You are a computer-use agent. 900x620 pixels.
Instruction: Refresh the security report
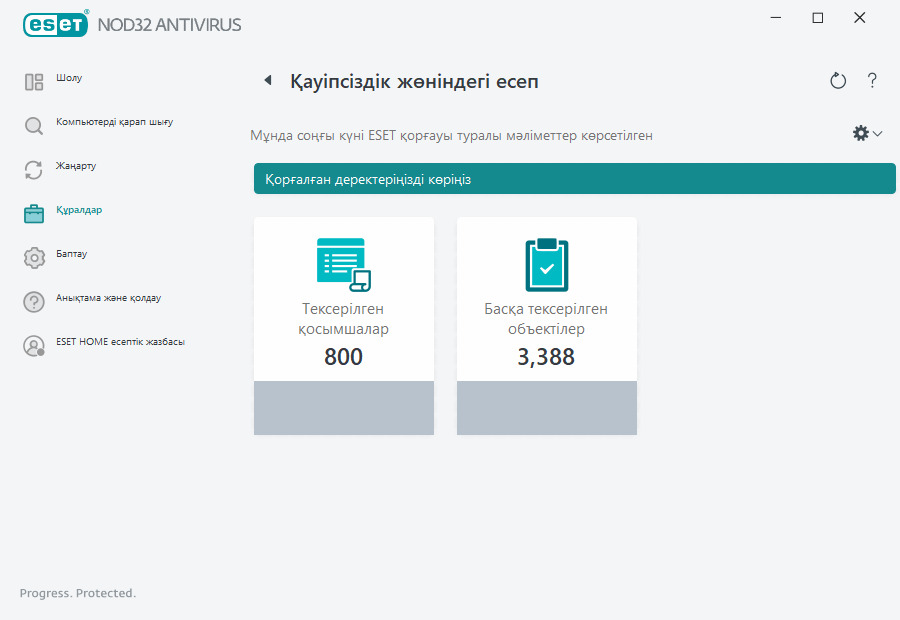838,81
